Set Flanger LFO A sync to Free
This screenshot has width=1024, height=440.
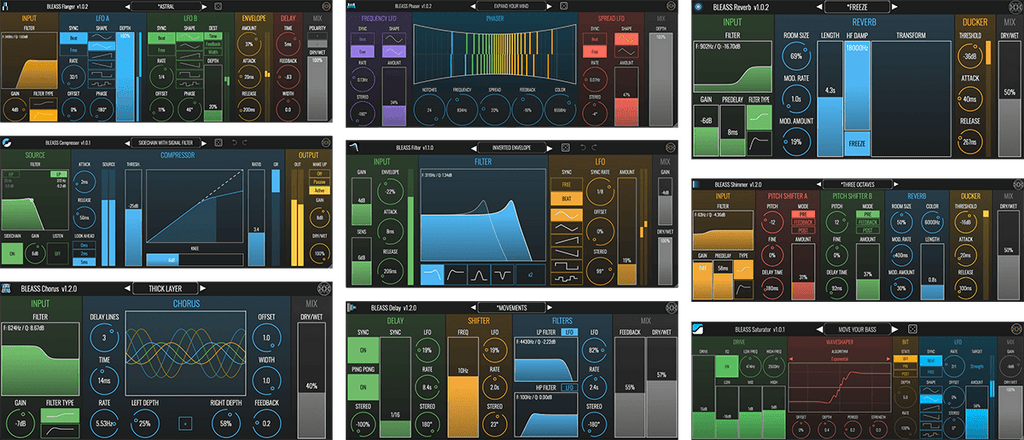(73, 50)
